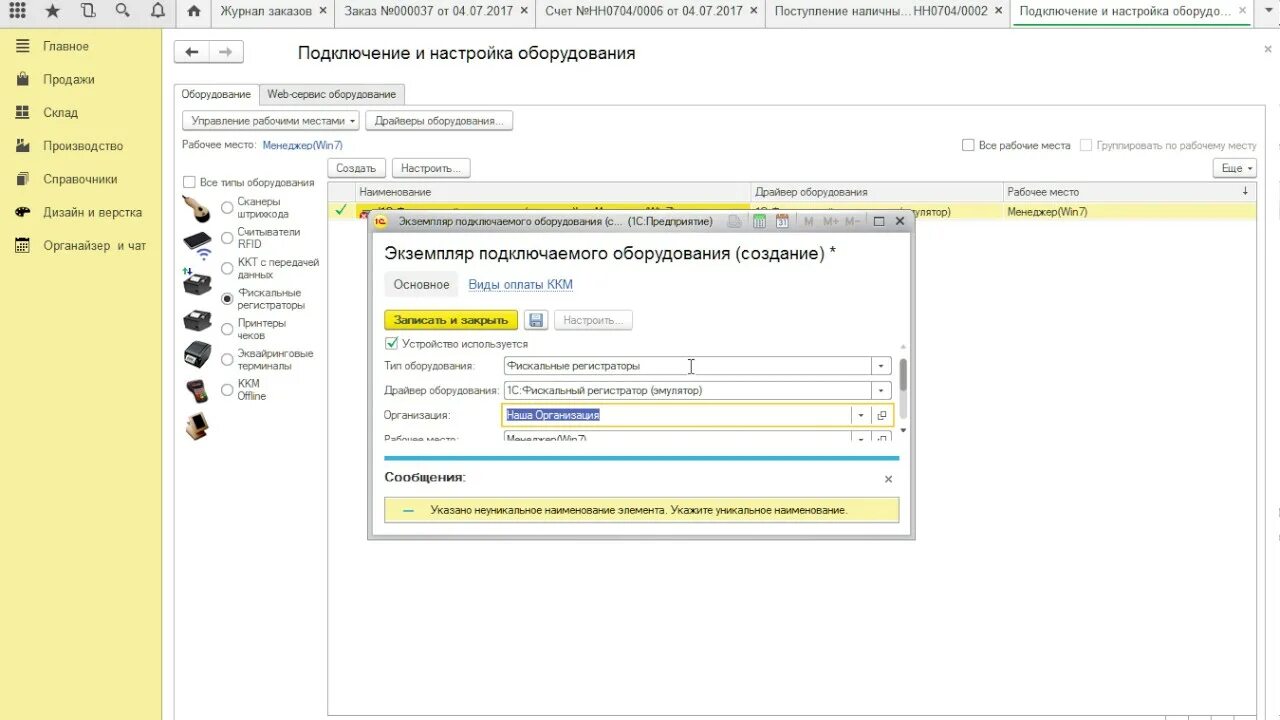
Task: Open Менеджер(Win7) workplace link
Action: tap(302, 145)
